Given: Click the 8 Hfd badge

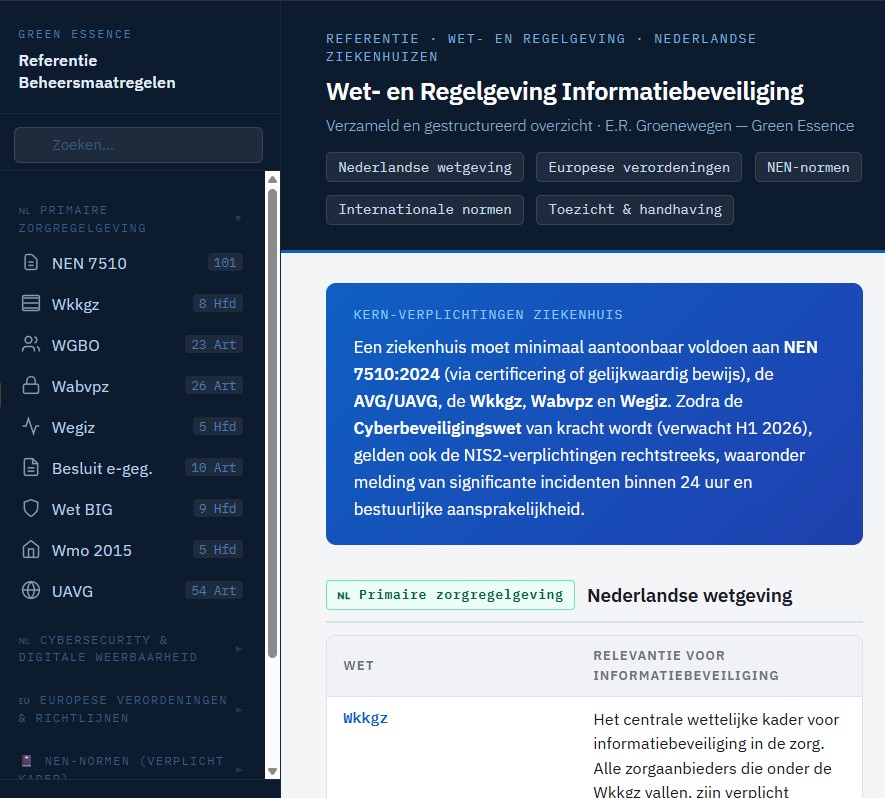Looking at the screenshot, I should tap(217, 304).
